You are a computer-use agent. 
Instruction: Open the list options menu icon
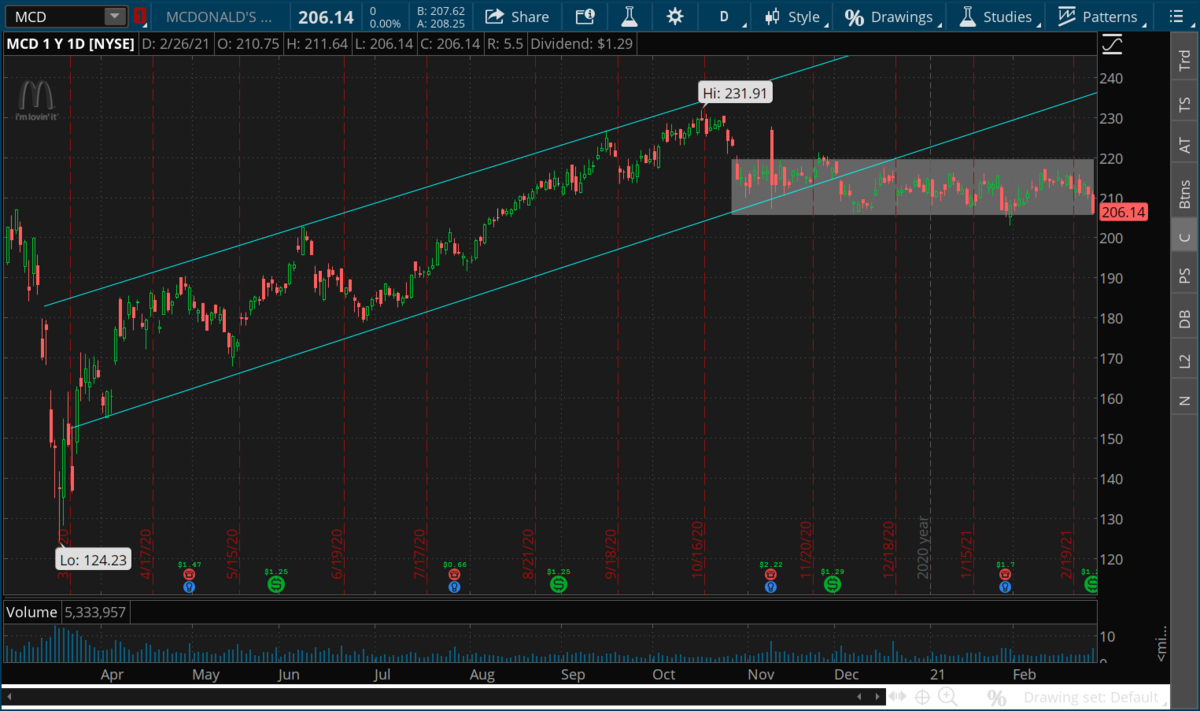point(1176,16)
